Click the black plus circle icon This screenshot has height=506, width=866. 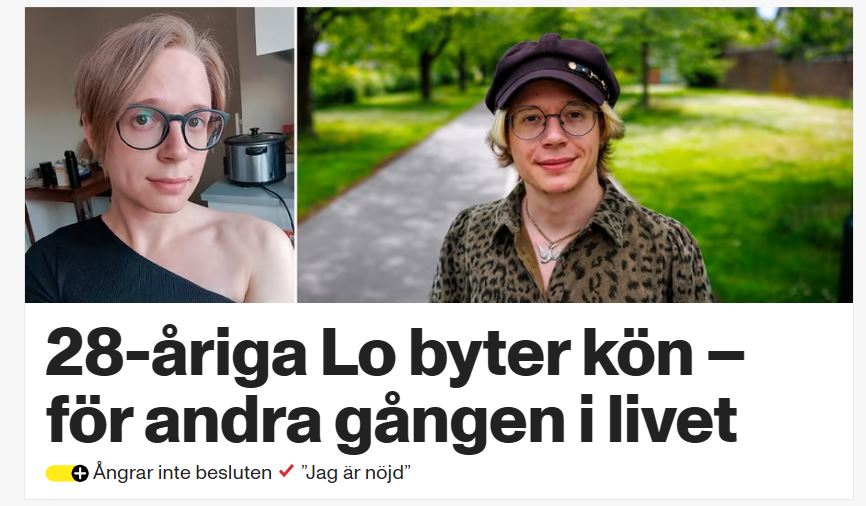click(80, 473)
